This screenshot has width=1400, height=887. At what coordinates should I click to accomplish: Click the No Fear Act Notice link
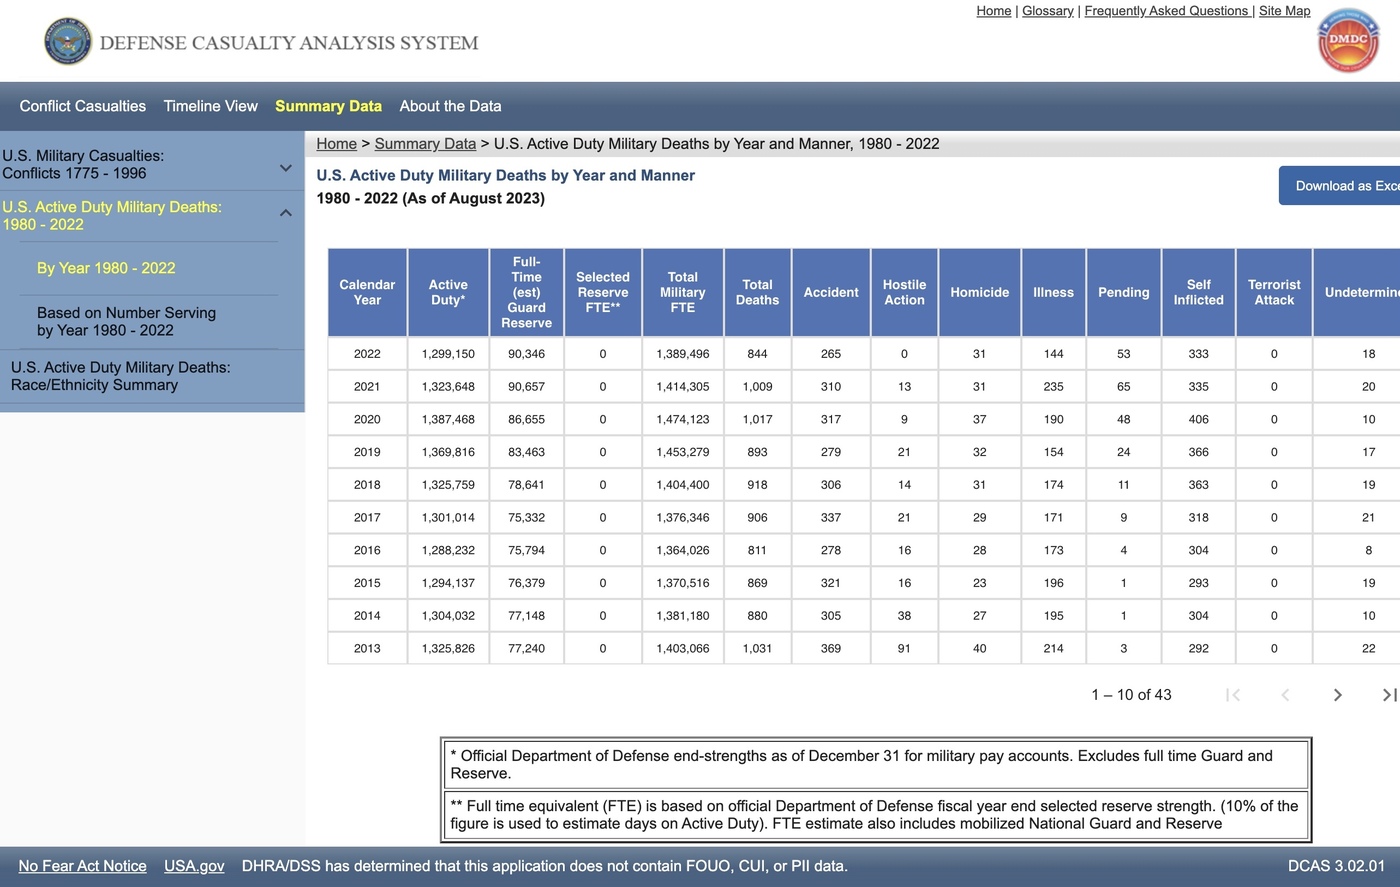pos(82,866)
